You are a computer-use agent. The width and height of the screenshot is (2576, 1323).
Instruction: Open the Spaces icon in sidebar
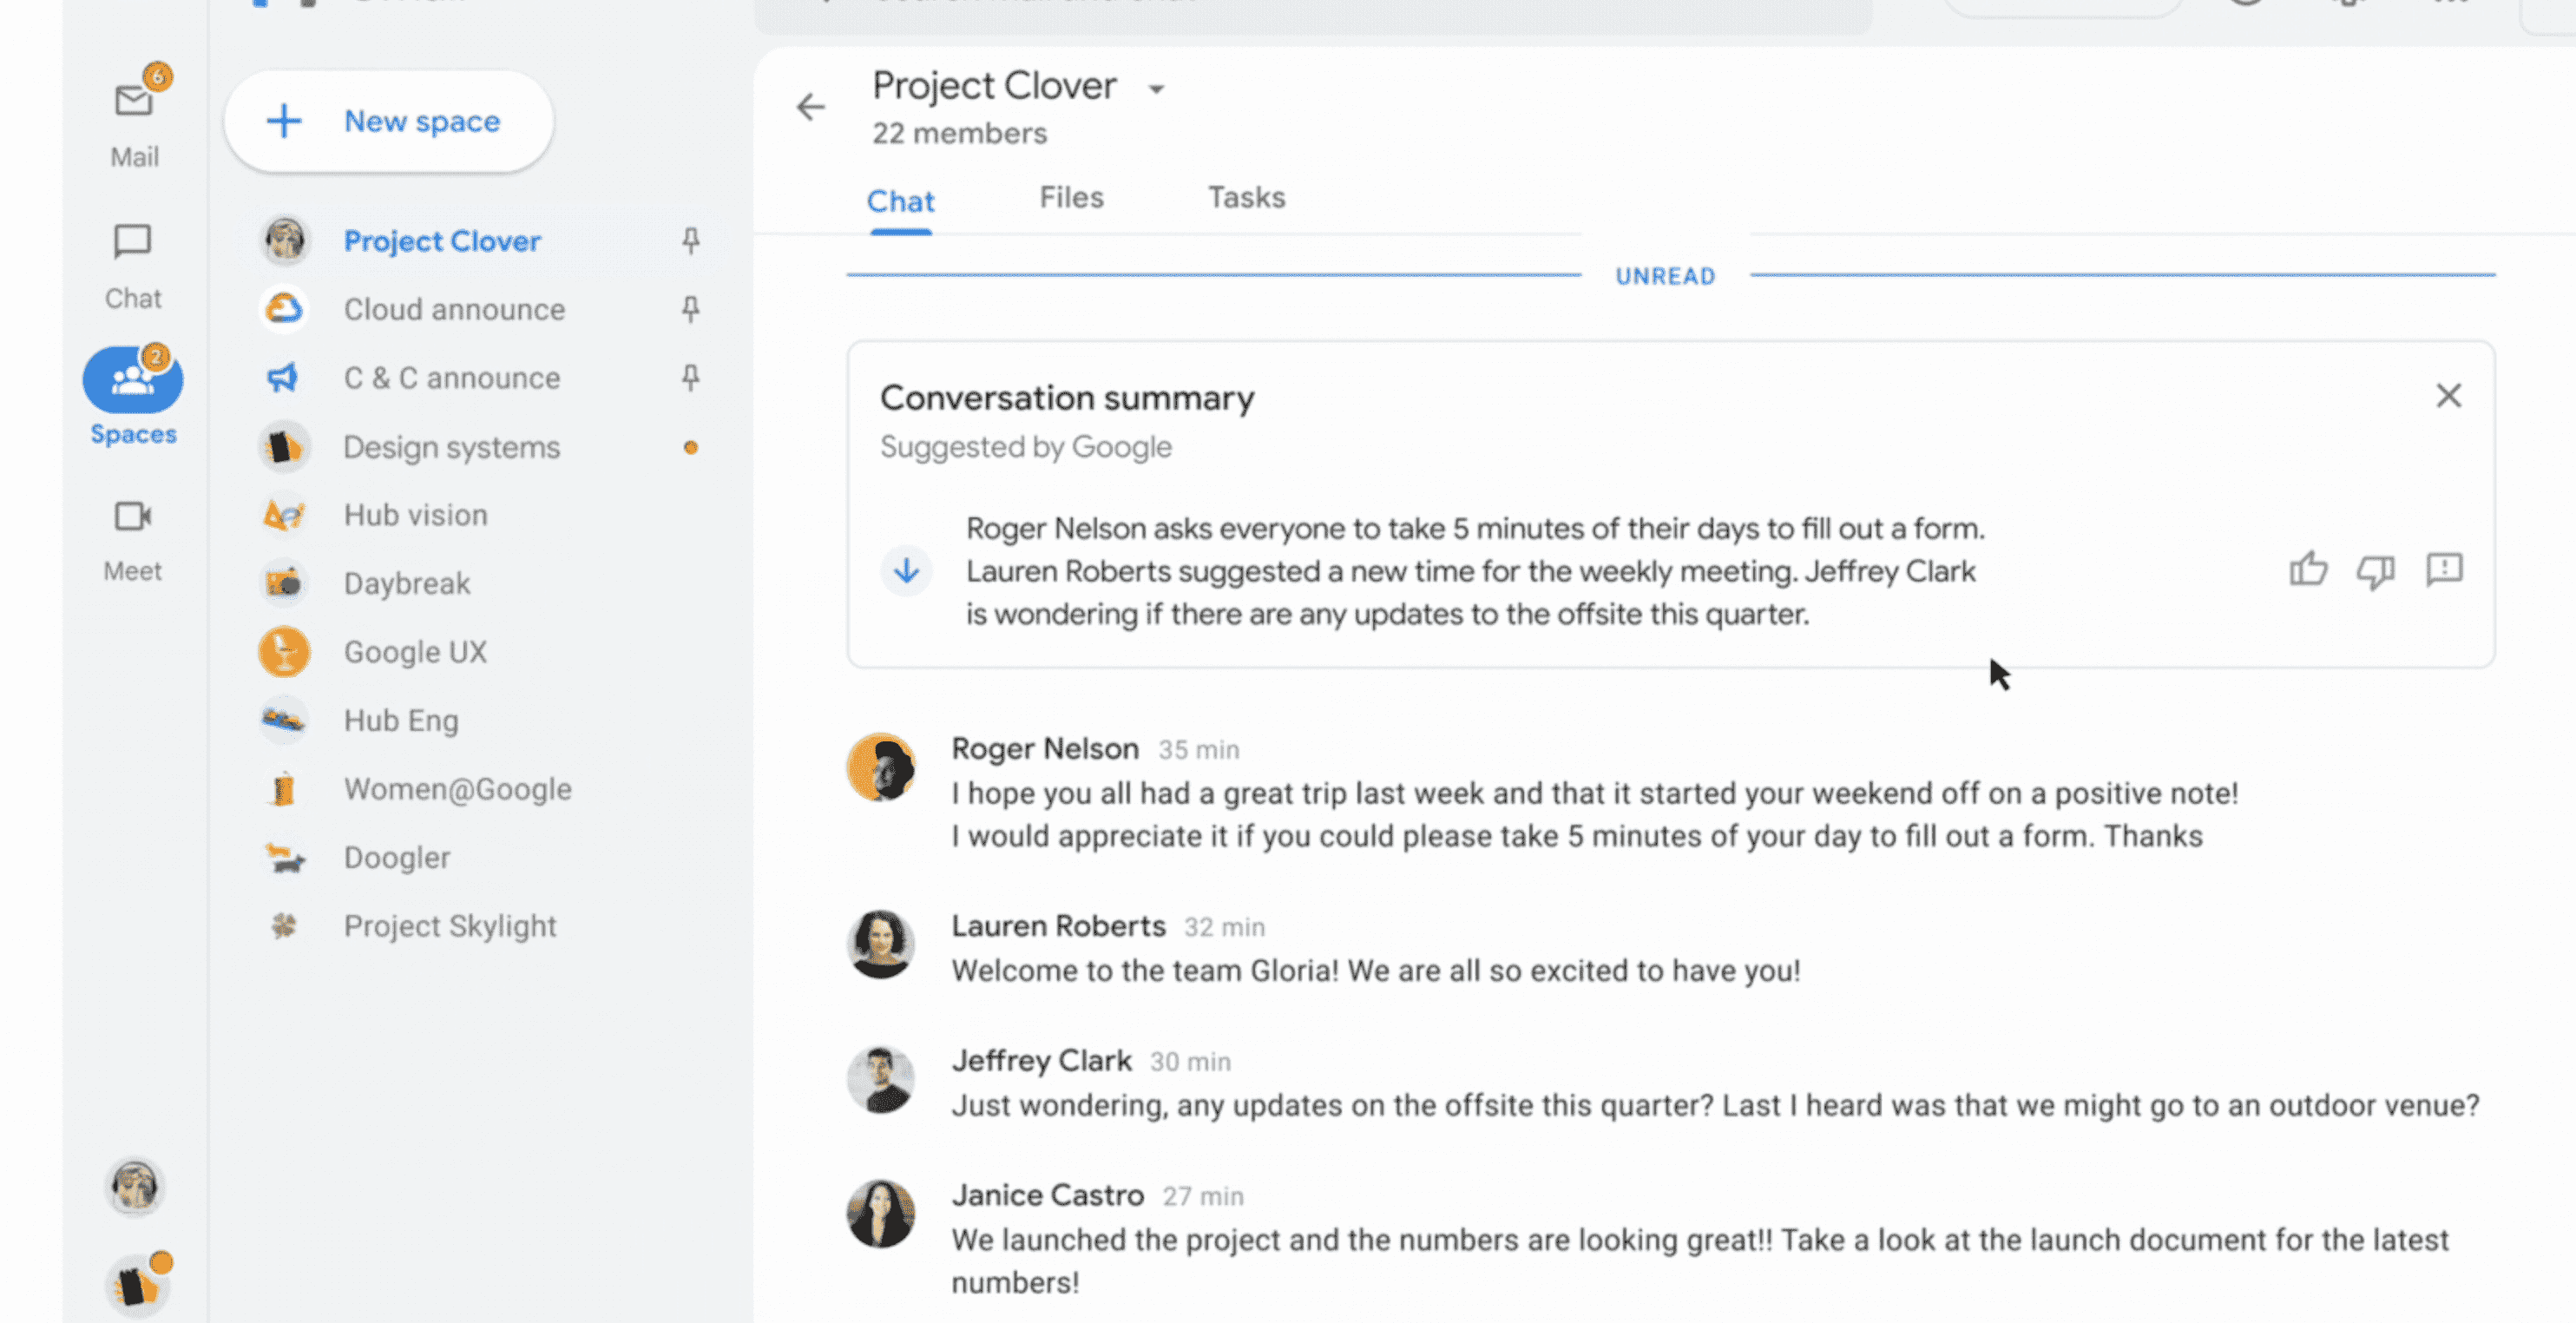click(132, 379)
